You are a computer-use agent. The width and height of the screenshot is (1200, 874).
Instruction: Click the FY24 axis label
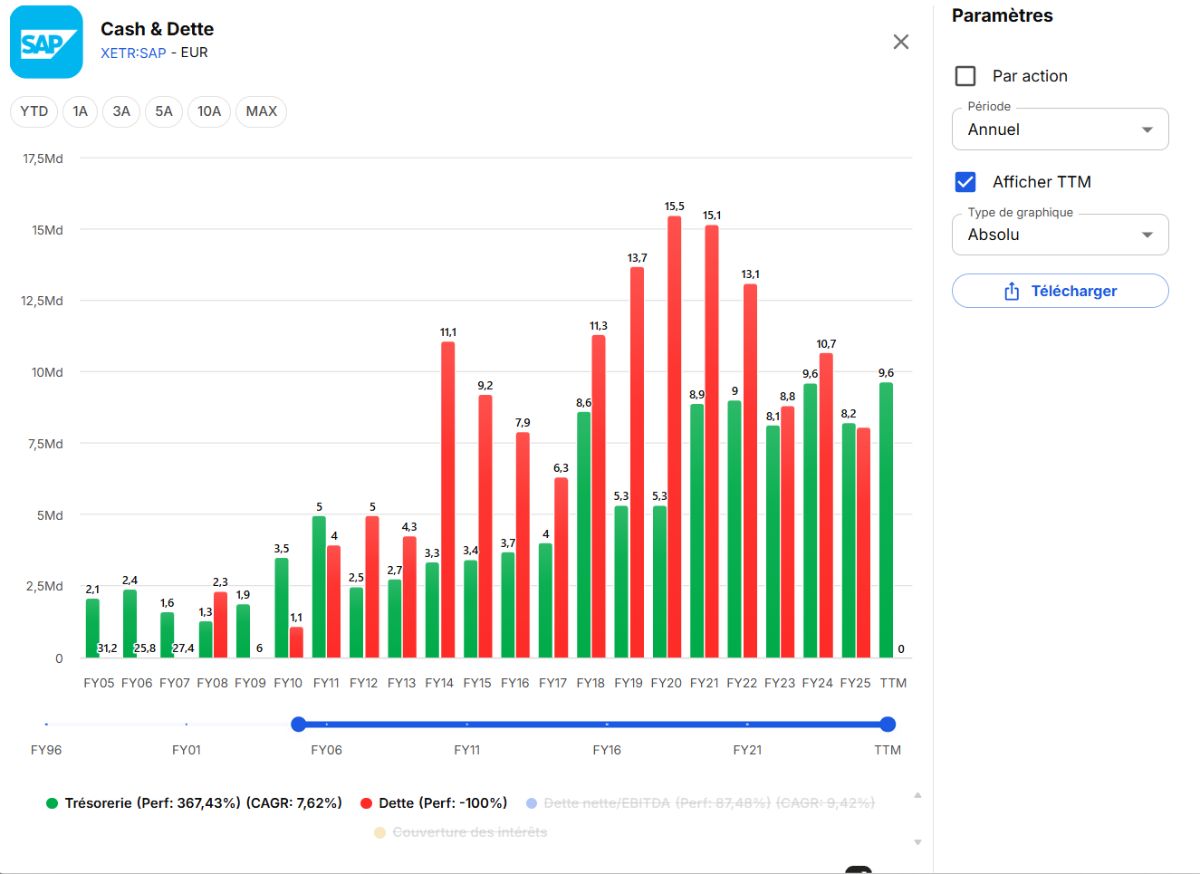[x=817, y=683]
